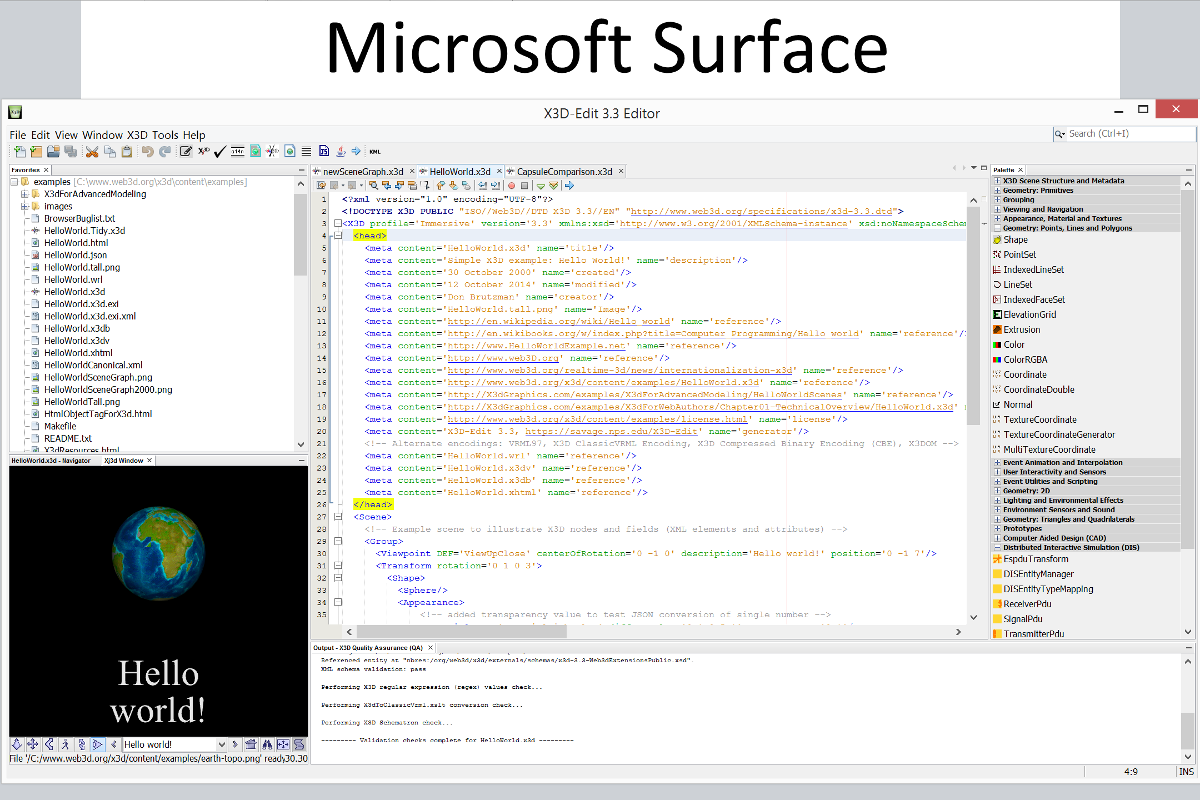The height and width of the screenshot is (800, 1200).
Task: Click the Save All toolbar icon
Action: point(71,152)
